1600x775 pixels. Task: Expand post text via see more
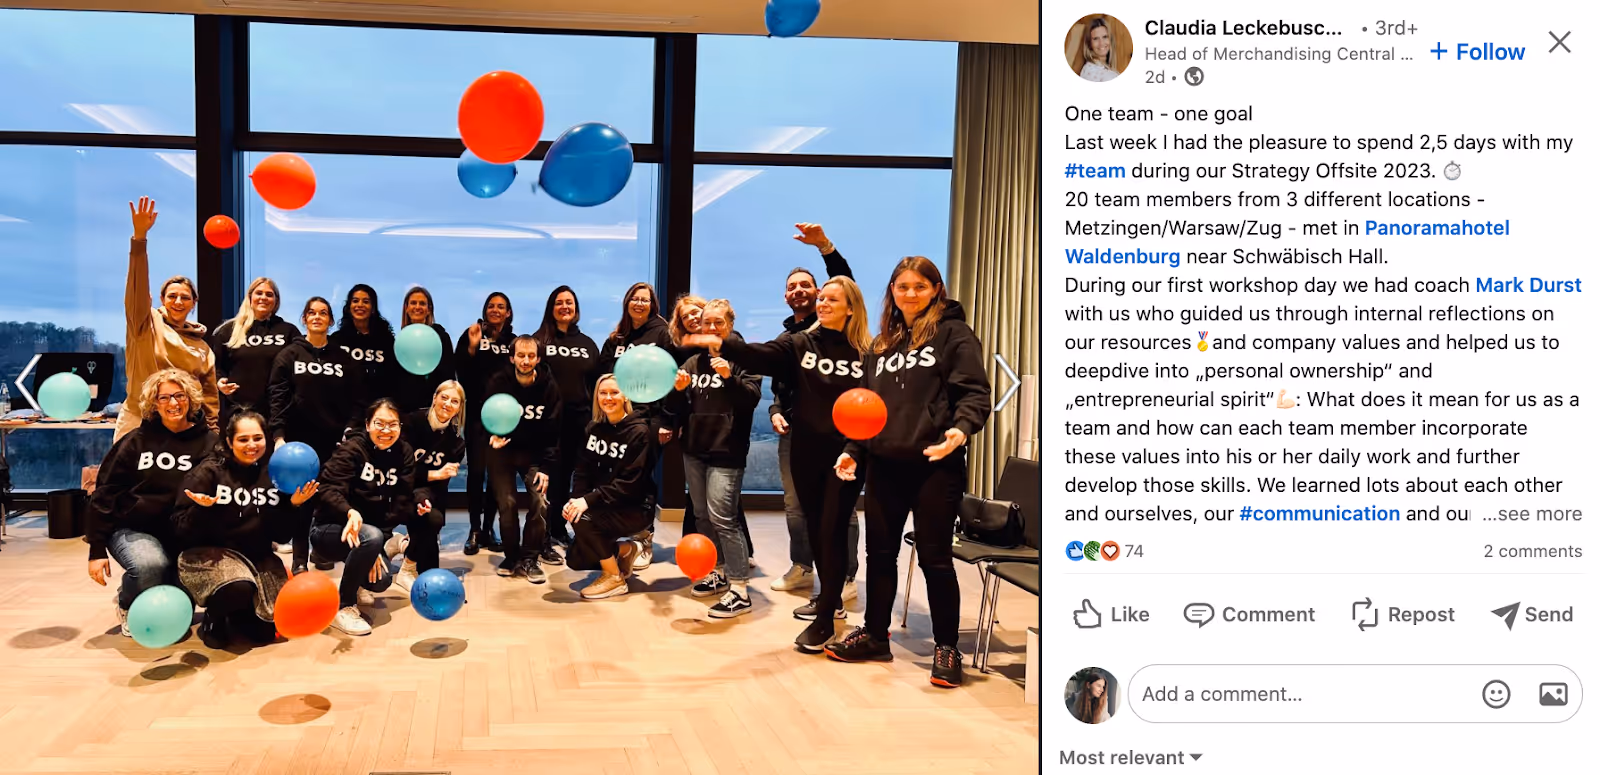pyautogui.click(x=1532, y=514)
